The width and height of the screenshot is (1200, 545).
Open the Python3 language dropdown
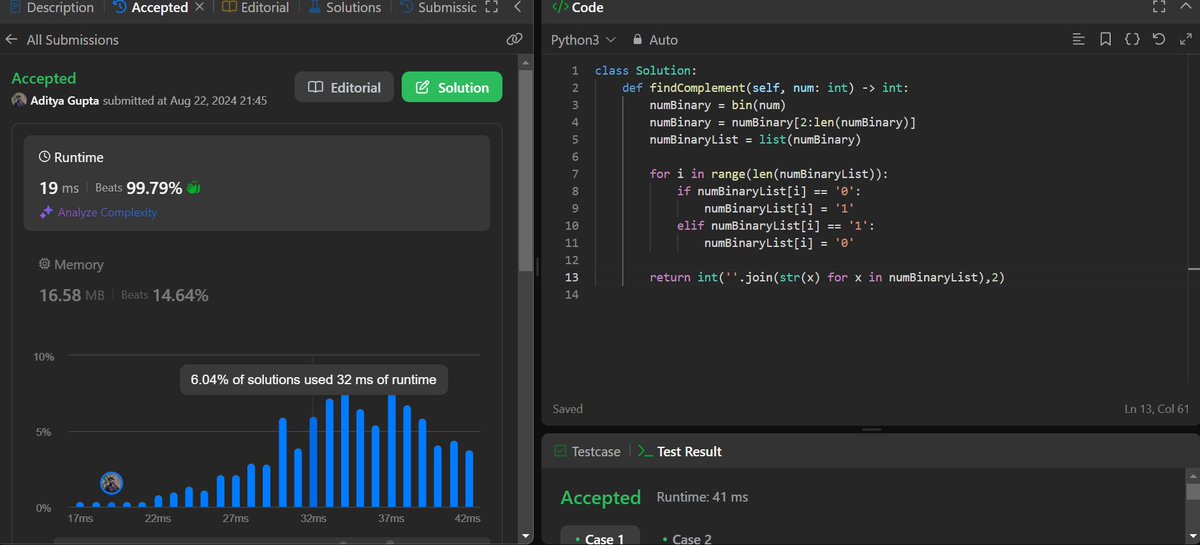583,40
